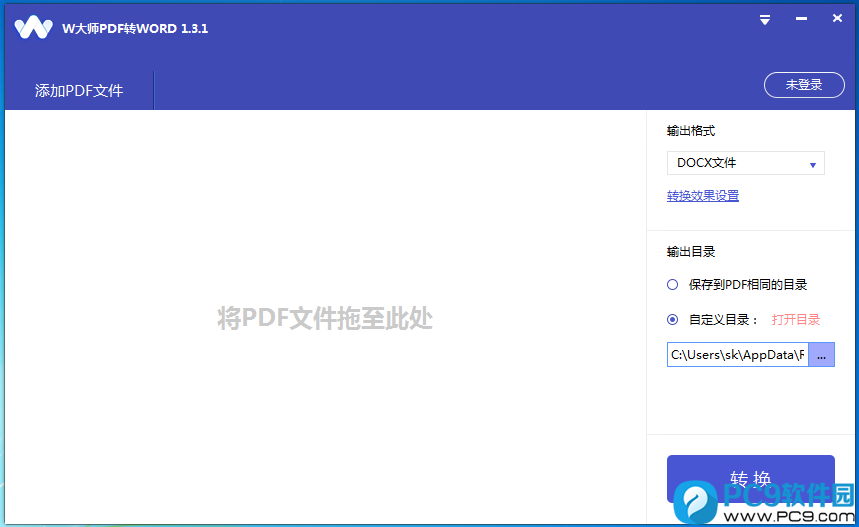Browse for folder with the ... button
This screenshot has width=859, height=527.
821,354
